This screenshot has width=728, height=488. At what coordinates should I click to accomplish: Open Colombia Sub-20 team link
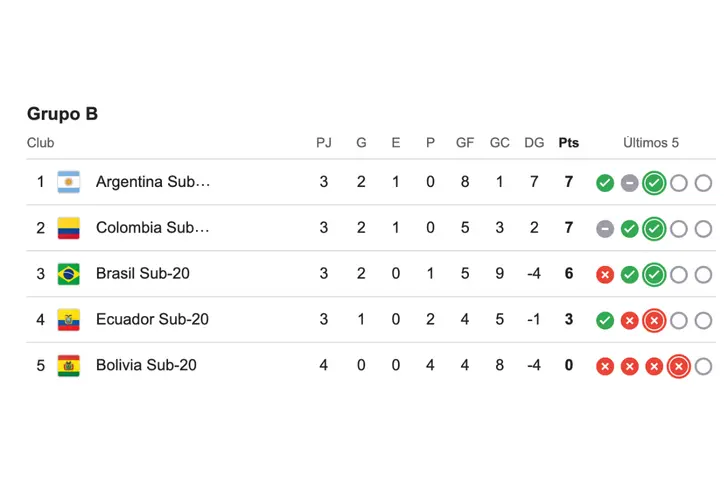152,228
